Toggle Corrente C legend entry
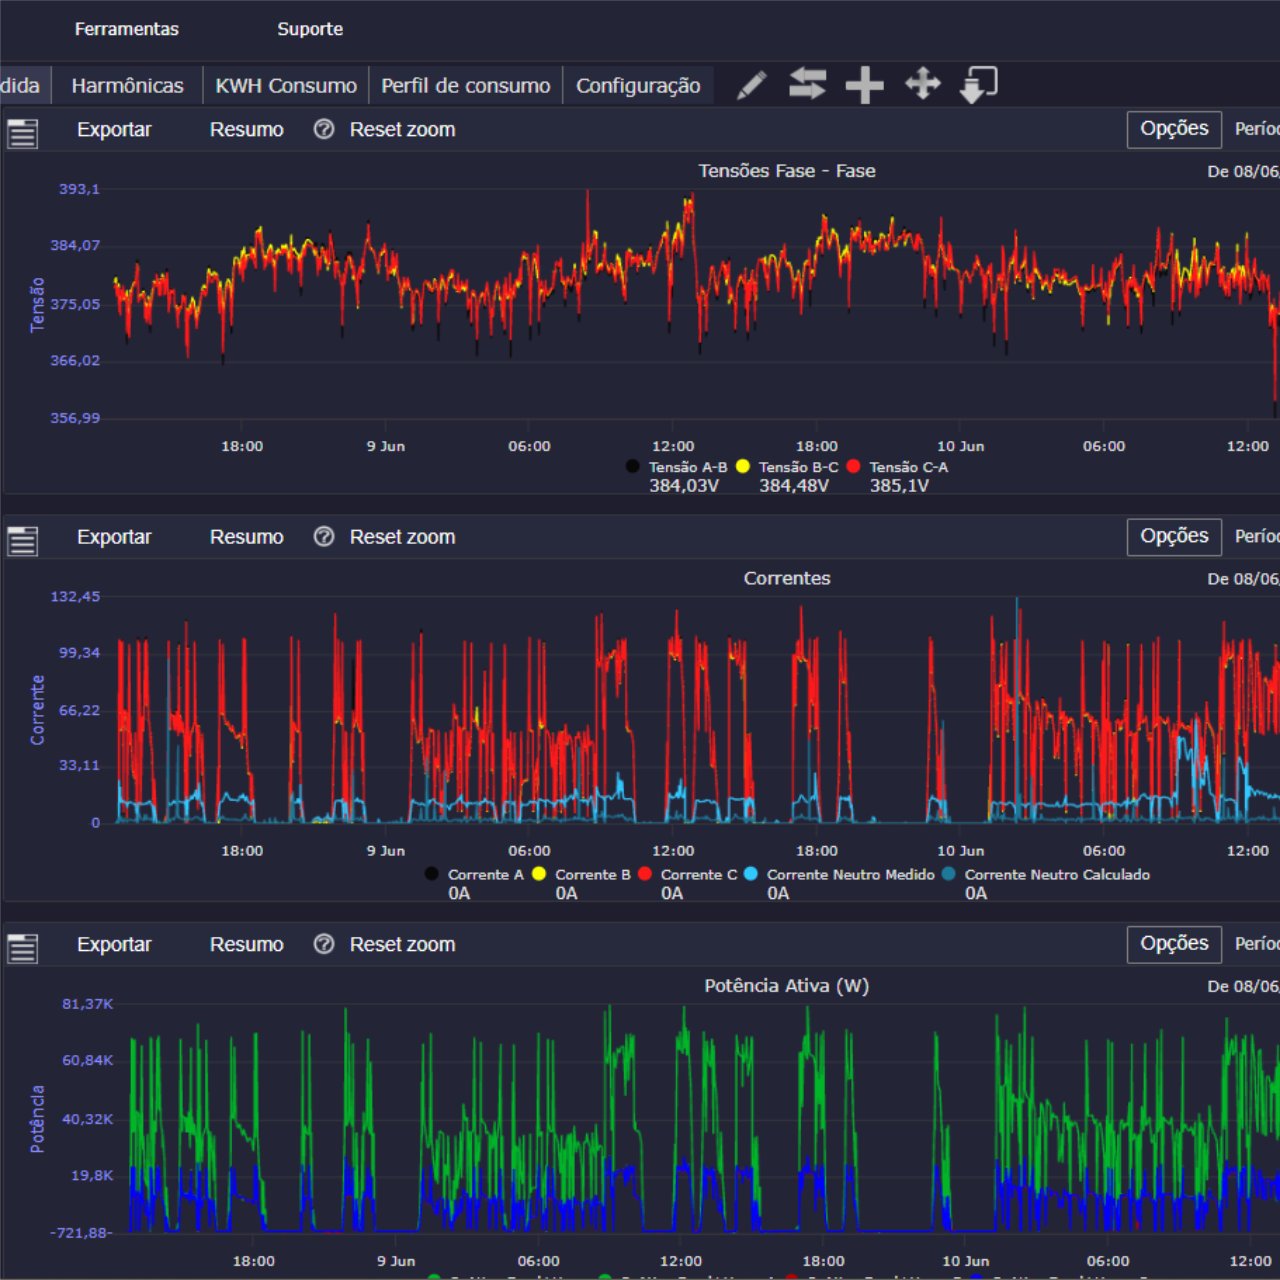The image size is (1280, 1280). coord(698,874)
